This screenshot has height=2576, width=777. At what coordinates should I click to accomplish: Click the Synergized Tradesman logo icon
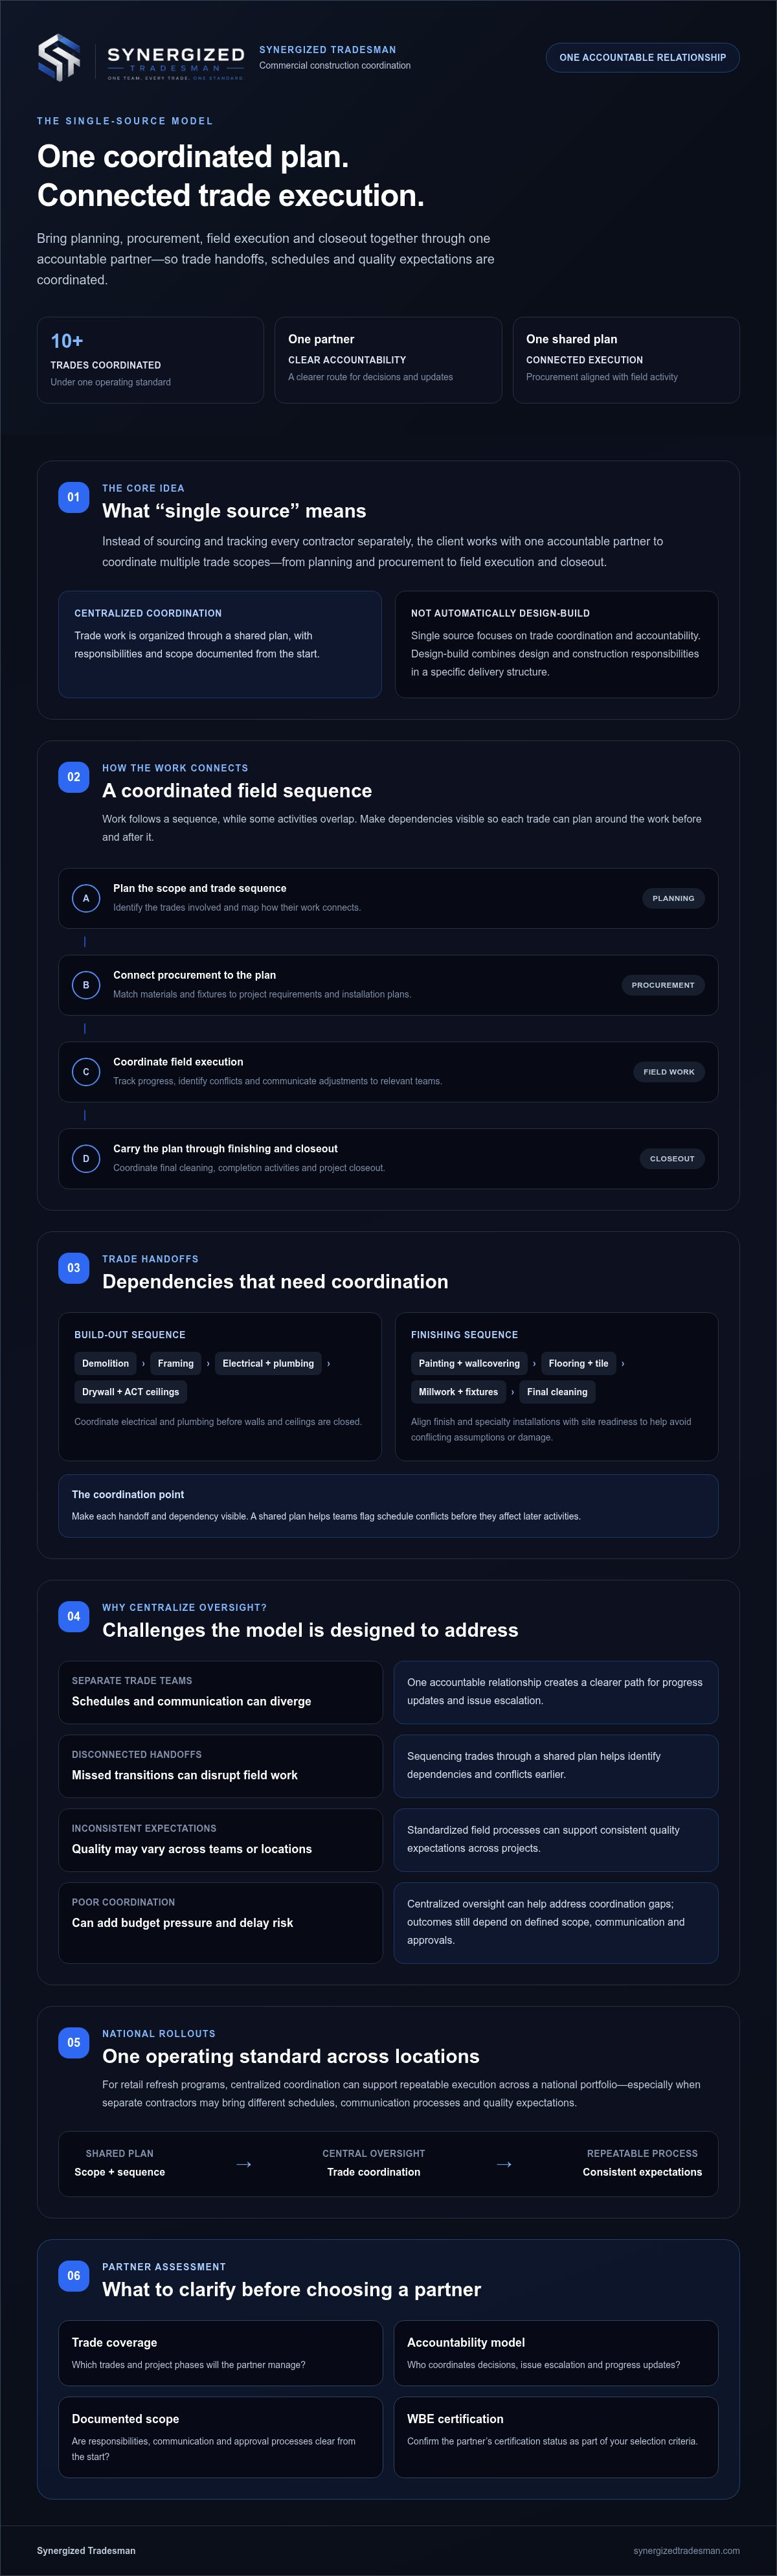[58, 57]
